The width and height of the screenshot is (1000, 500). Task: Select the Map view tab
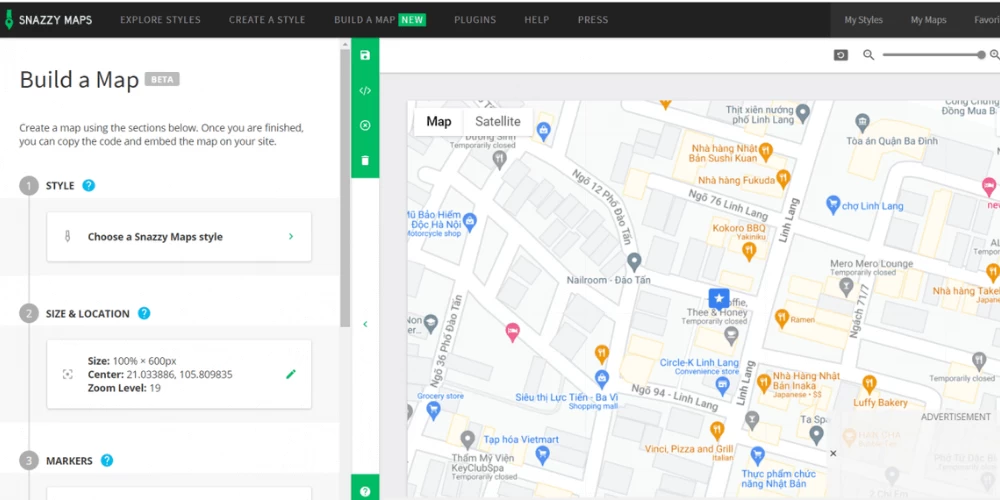[x=439, y=121]
